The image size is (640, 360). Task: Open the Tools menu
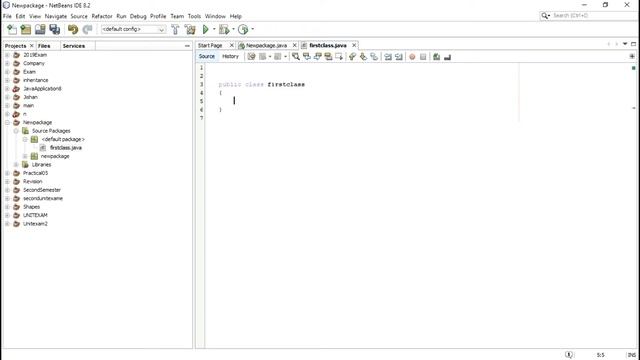(x=194, y=16)
